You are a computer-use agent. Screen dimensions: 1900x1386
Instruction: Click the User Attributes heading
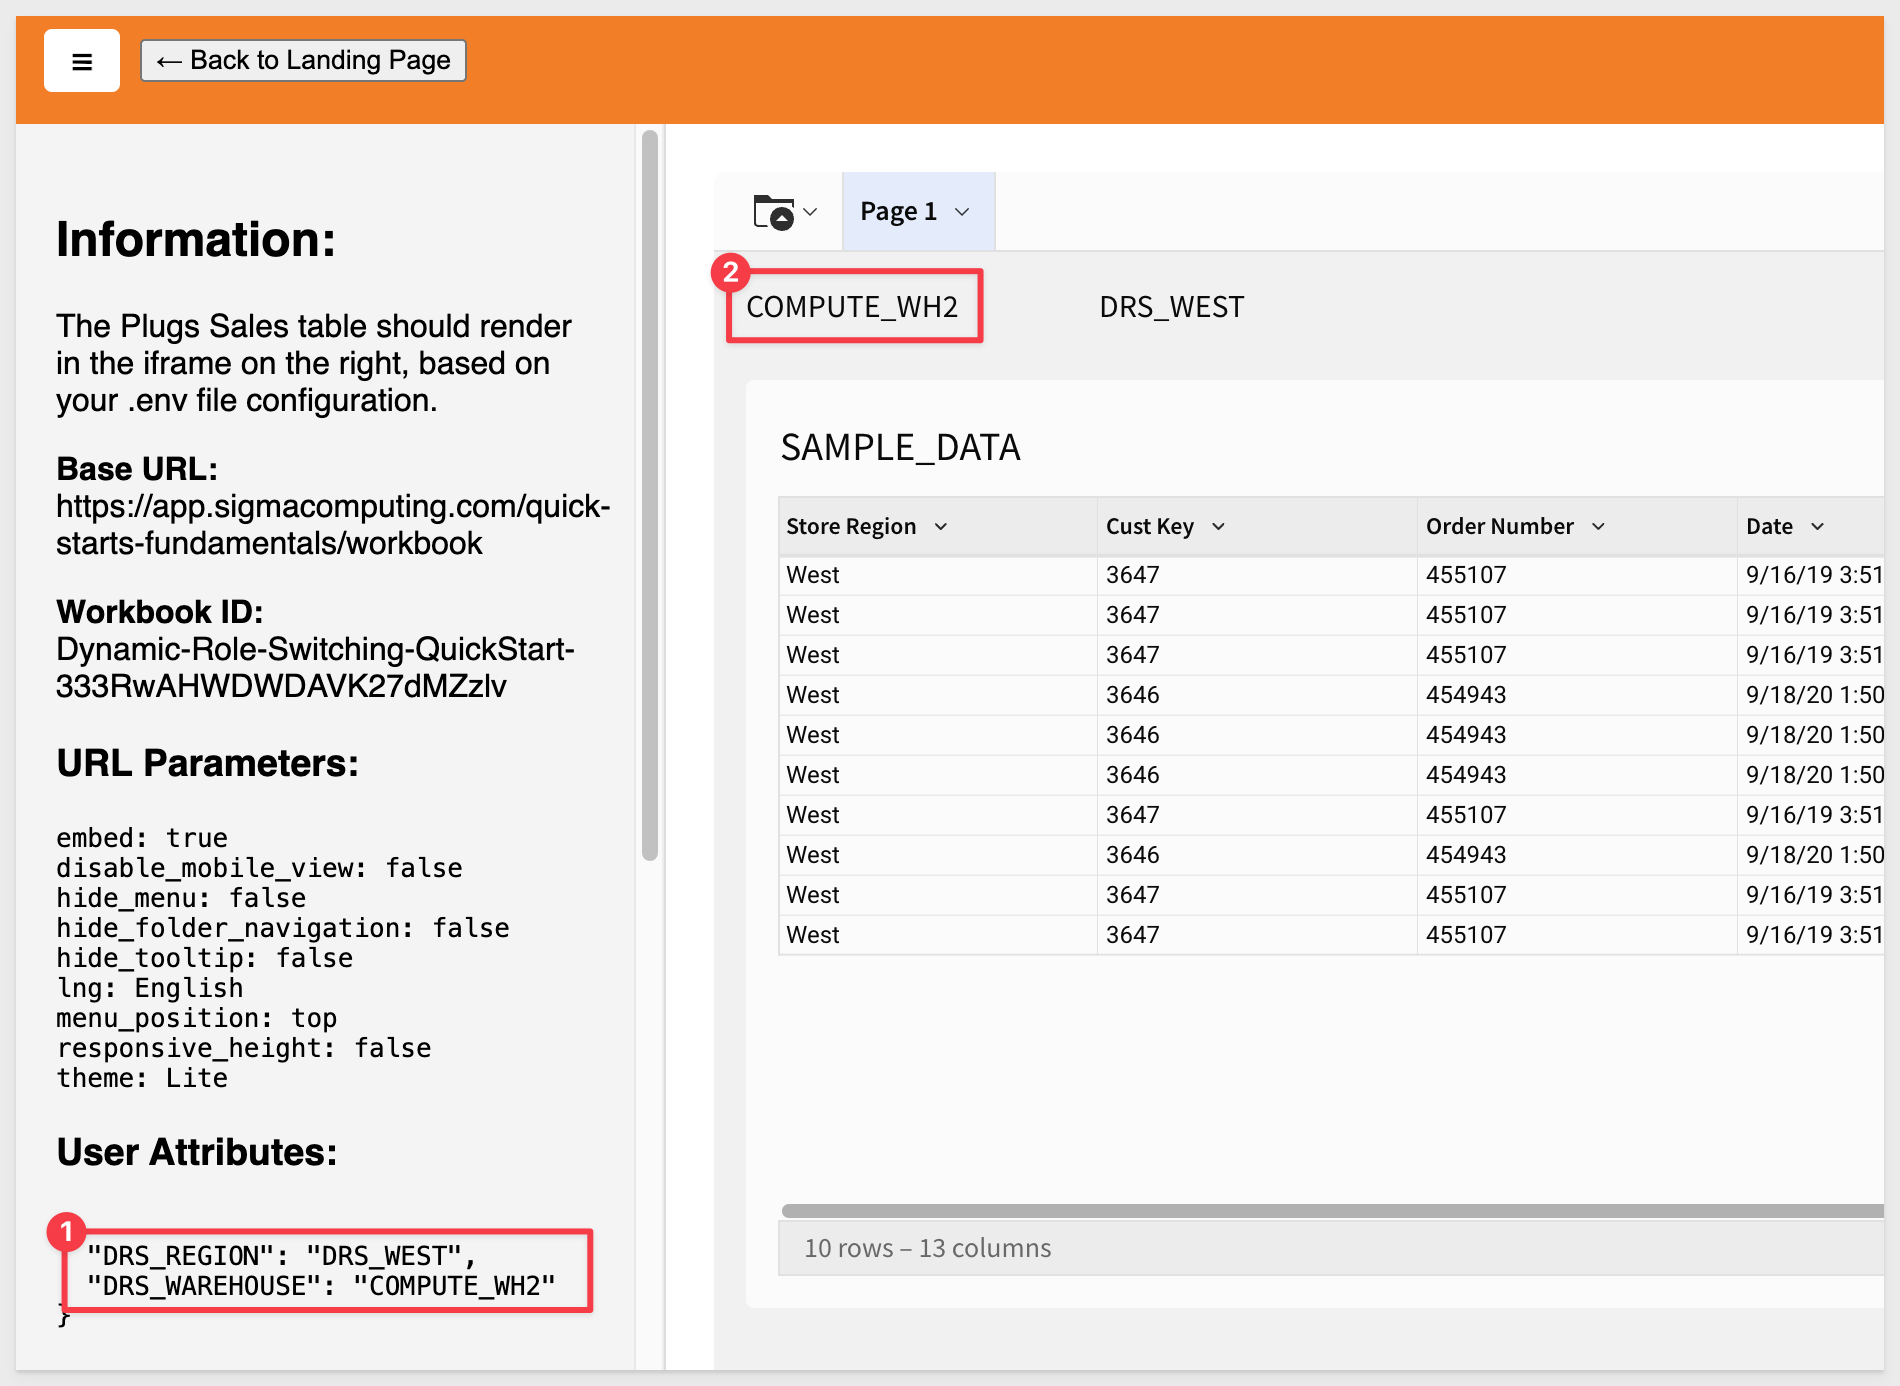pyautogui.click(x=197, y=1152)
